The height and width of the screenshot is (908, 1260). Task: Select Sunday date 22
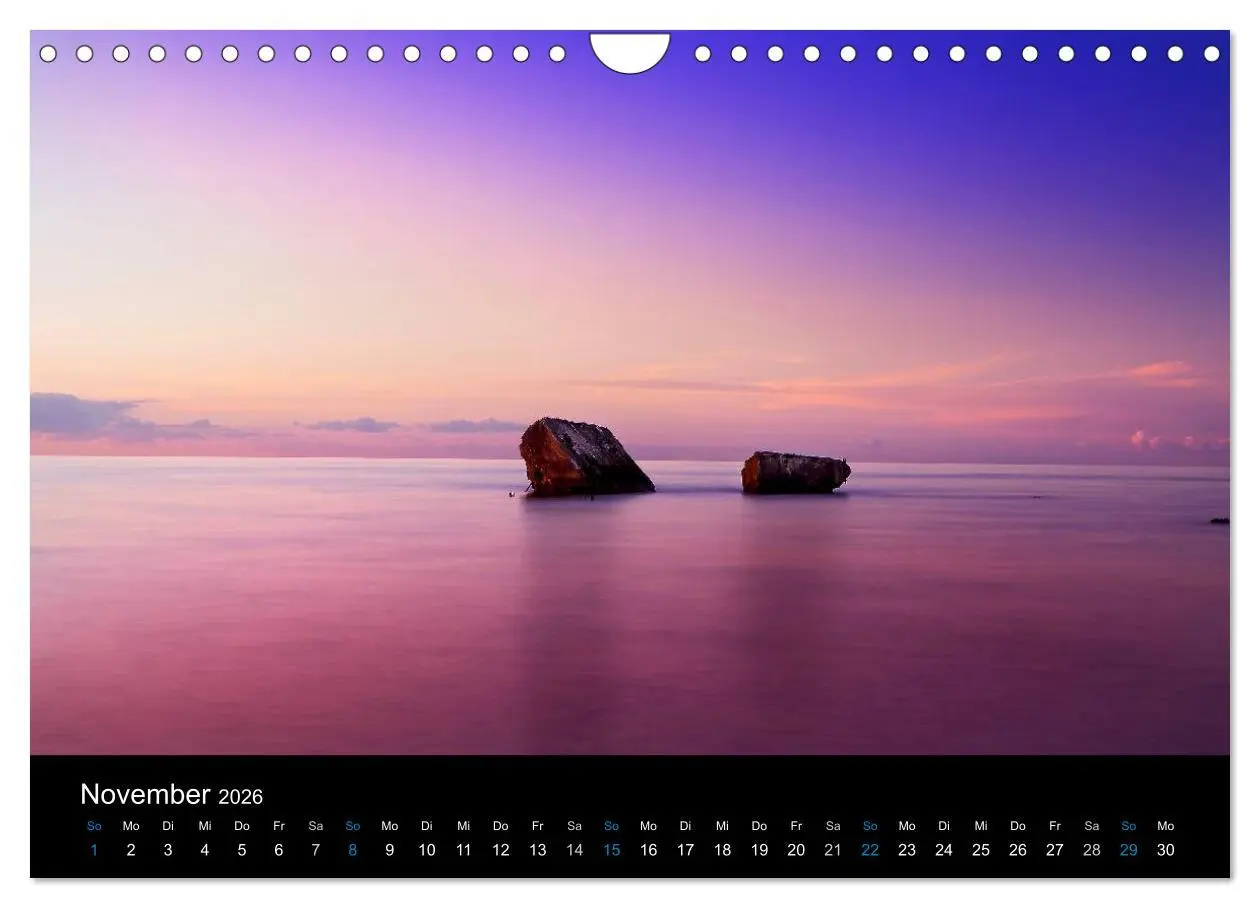tap(869, 849)
